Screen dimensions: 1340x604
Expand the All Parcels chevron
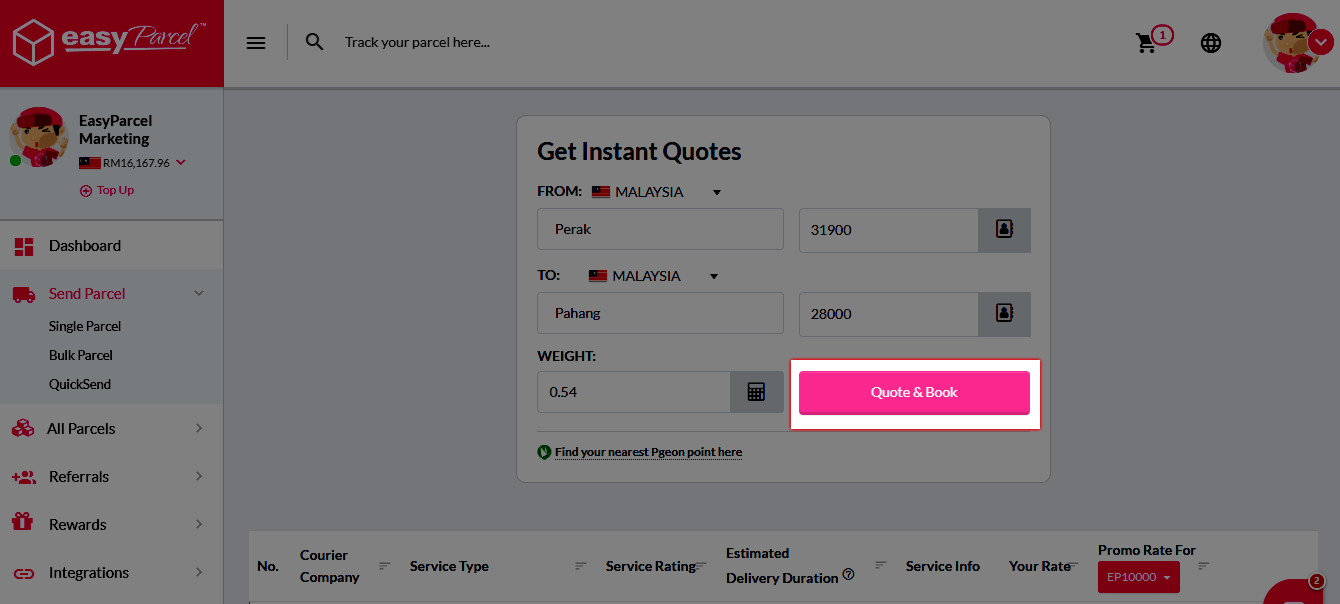click(x=199, y=428)
